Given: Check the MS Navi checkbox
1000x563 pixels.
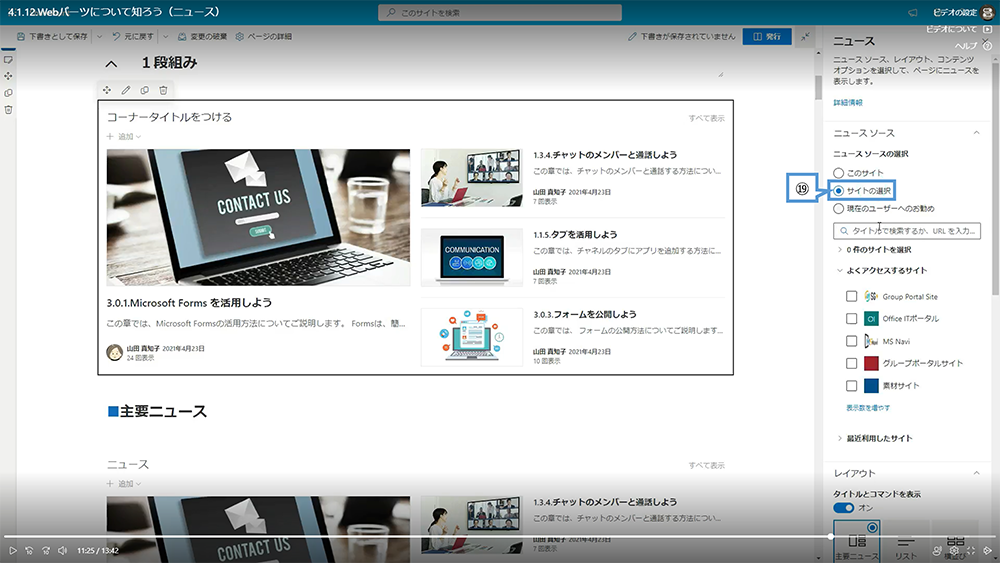Looking at the screenshot, I should click(x=851, y=341).
